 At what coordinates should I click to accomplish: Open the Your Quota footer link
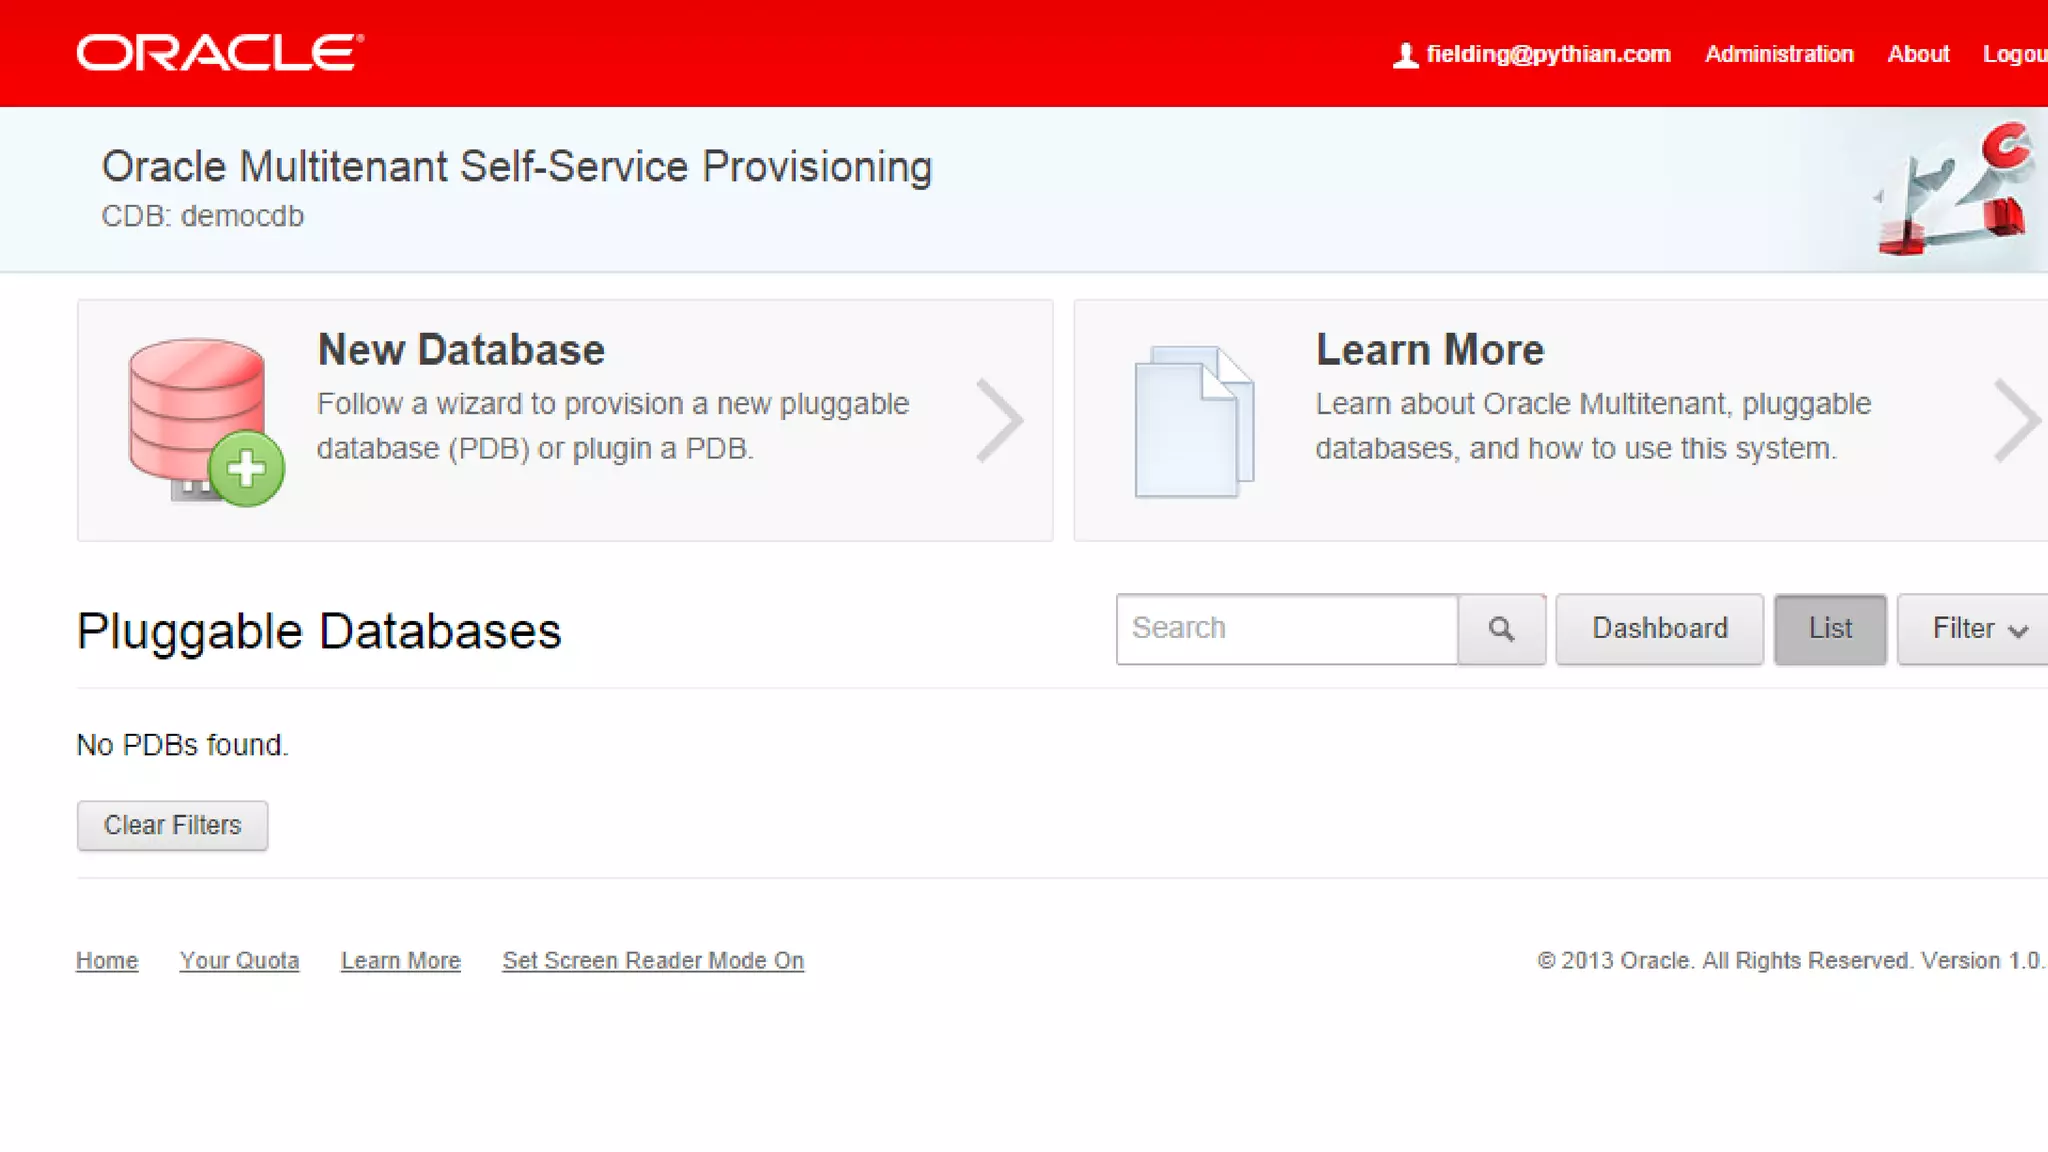pos(239,961)
